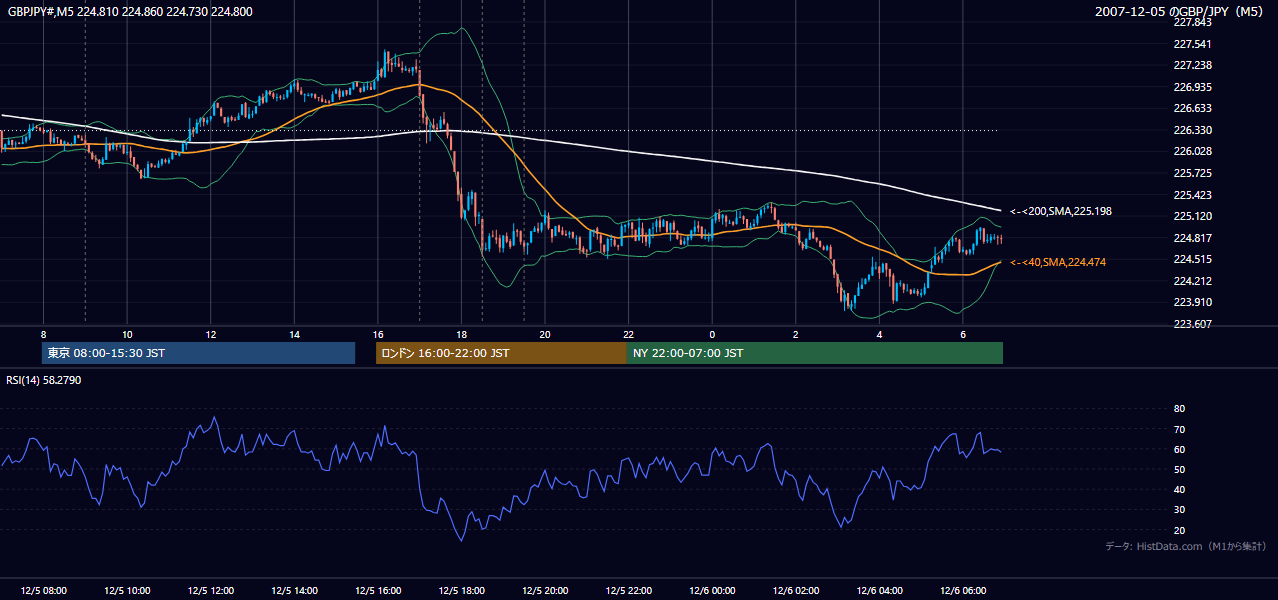Viewport: 1278px width, 600px height.
Task: Click the RSI 80 level label
Action: coord(1180,409)
